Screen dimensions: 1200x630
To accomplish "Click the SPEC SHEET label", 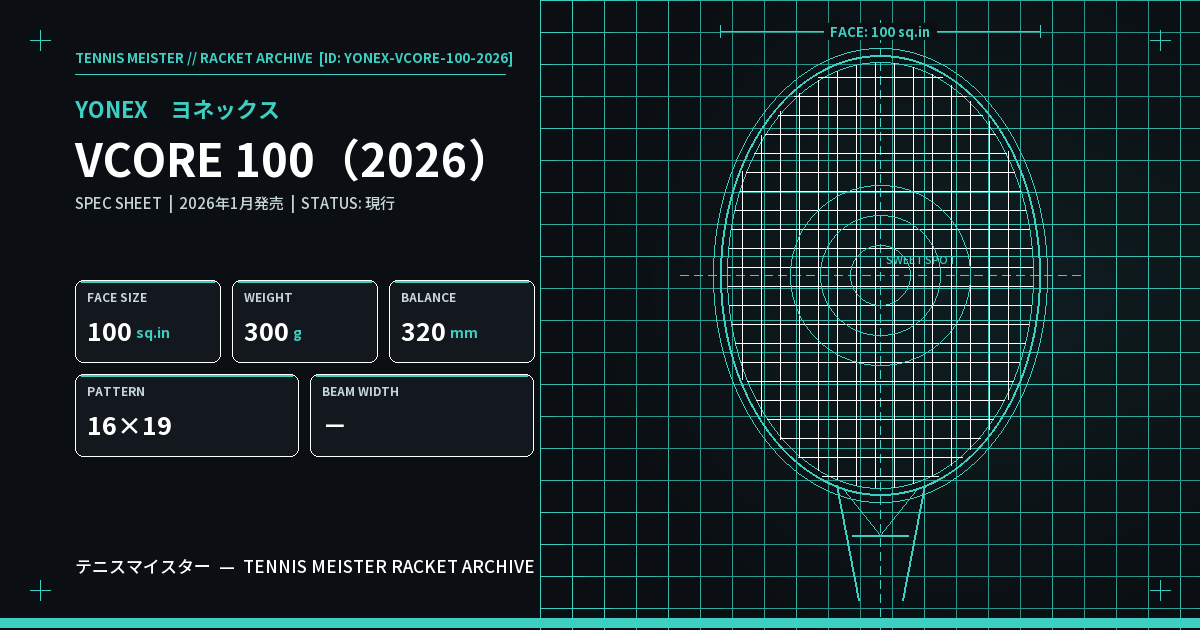I will click(x=118, y=203).
